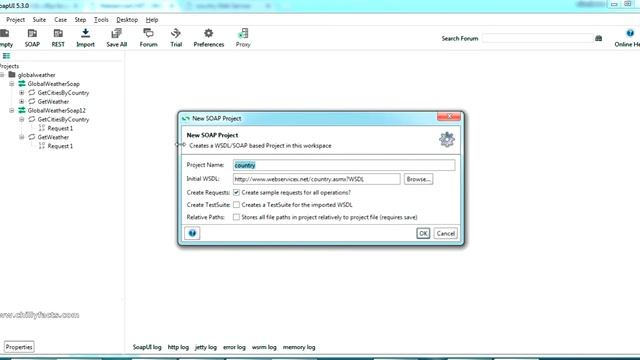
Task: Open the Suite menu
Action: point(39,20)
